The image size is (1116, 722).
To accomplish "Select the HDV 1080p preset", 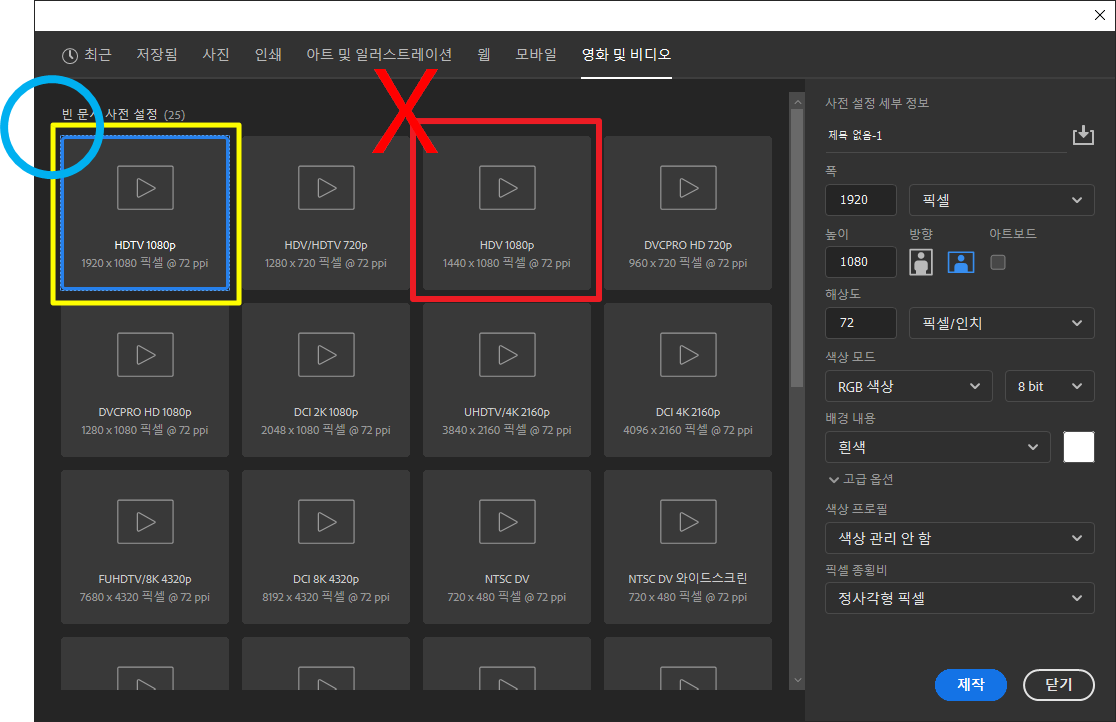I will (507, 213).
